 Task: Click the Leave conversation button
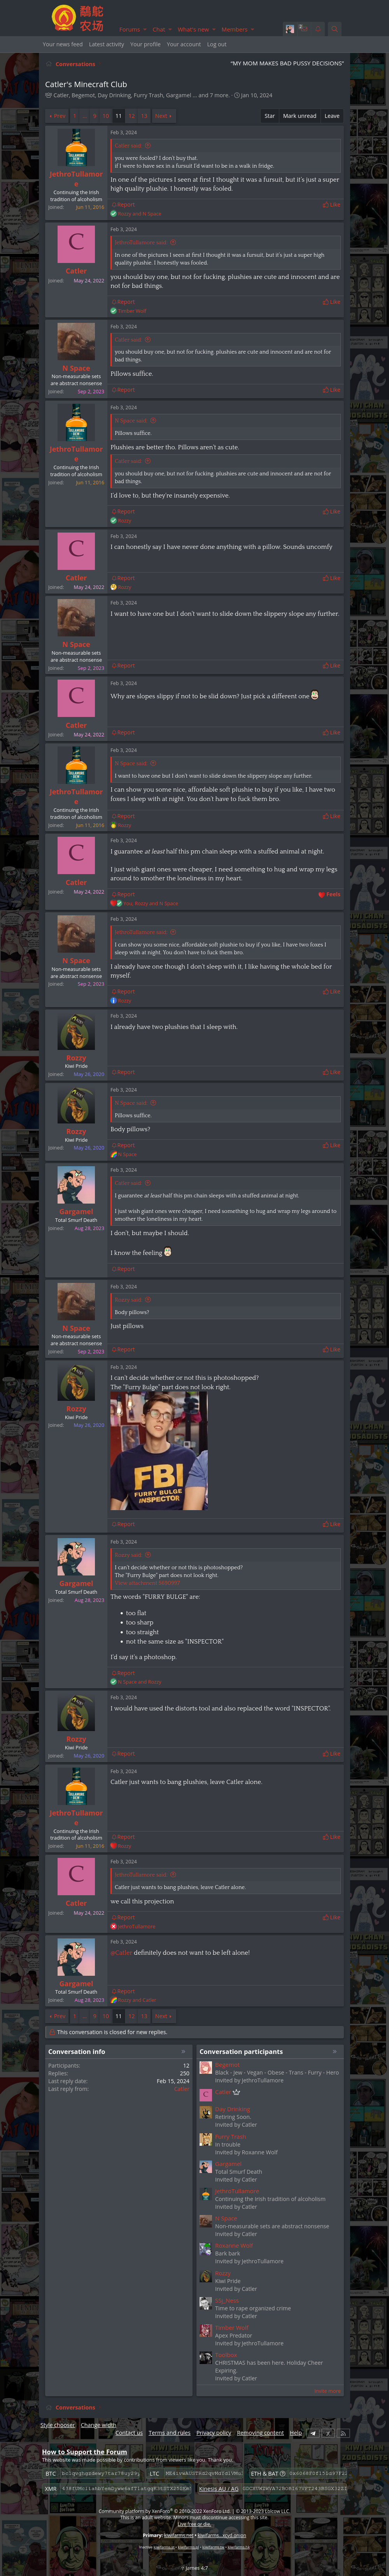[332, 116]
